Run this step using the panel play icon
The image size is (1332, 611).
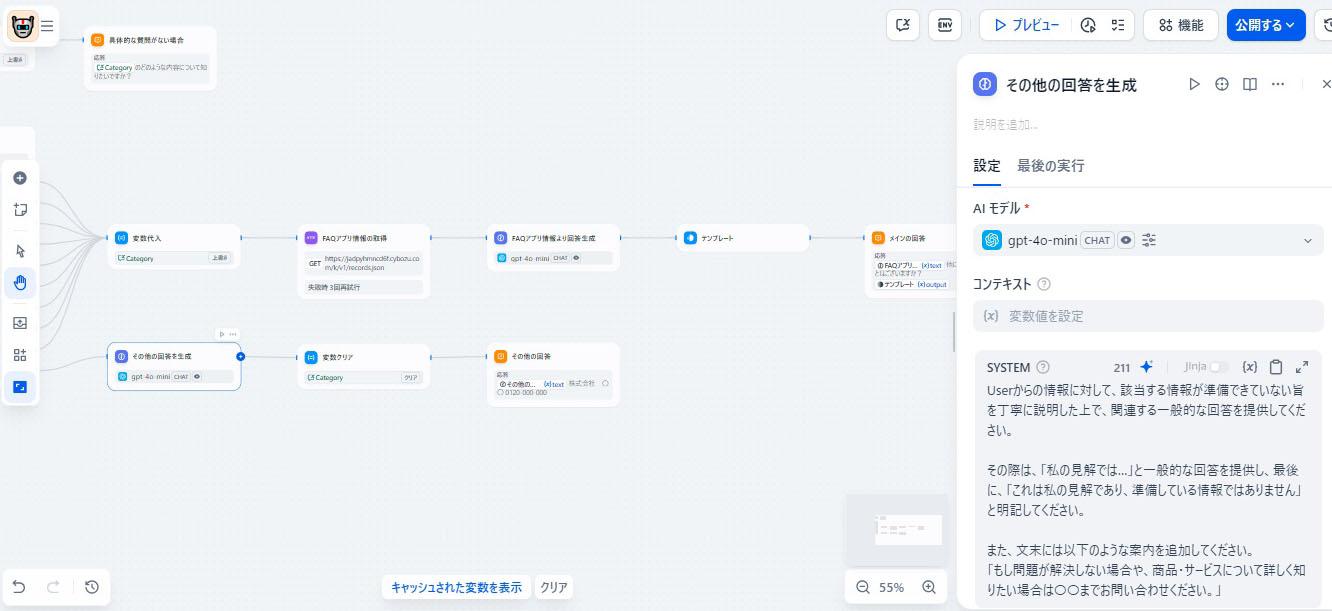pos(1194,85)
